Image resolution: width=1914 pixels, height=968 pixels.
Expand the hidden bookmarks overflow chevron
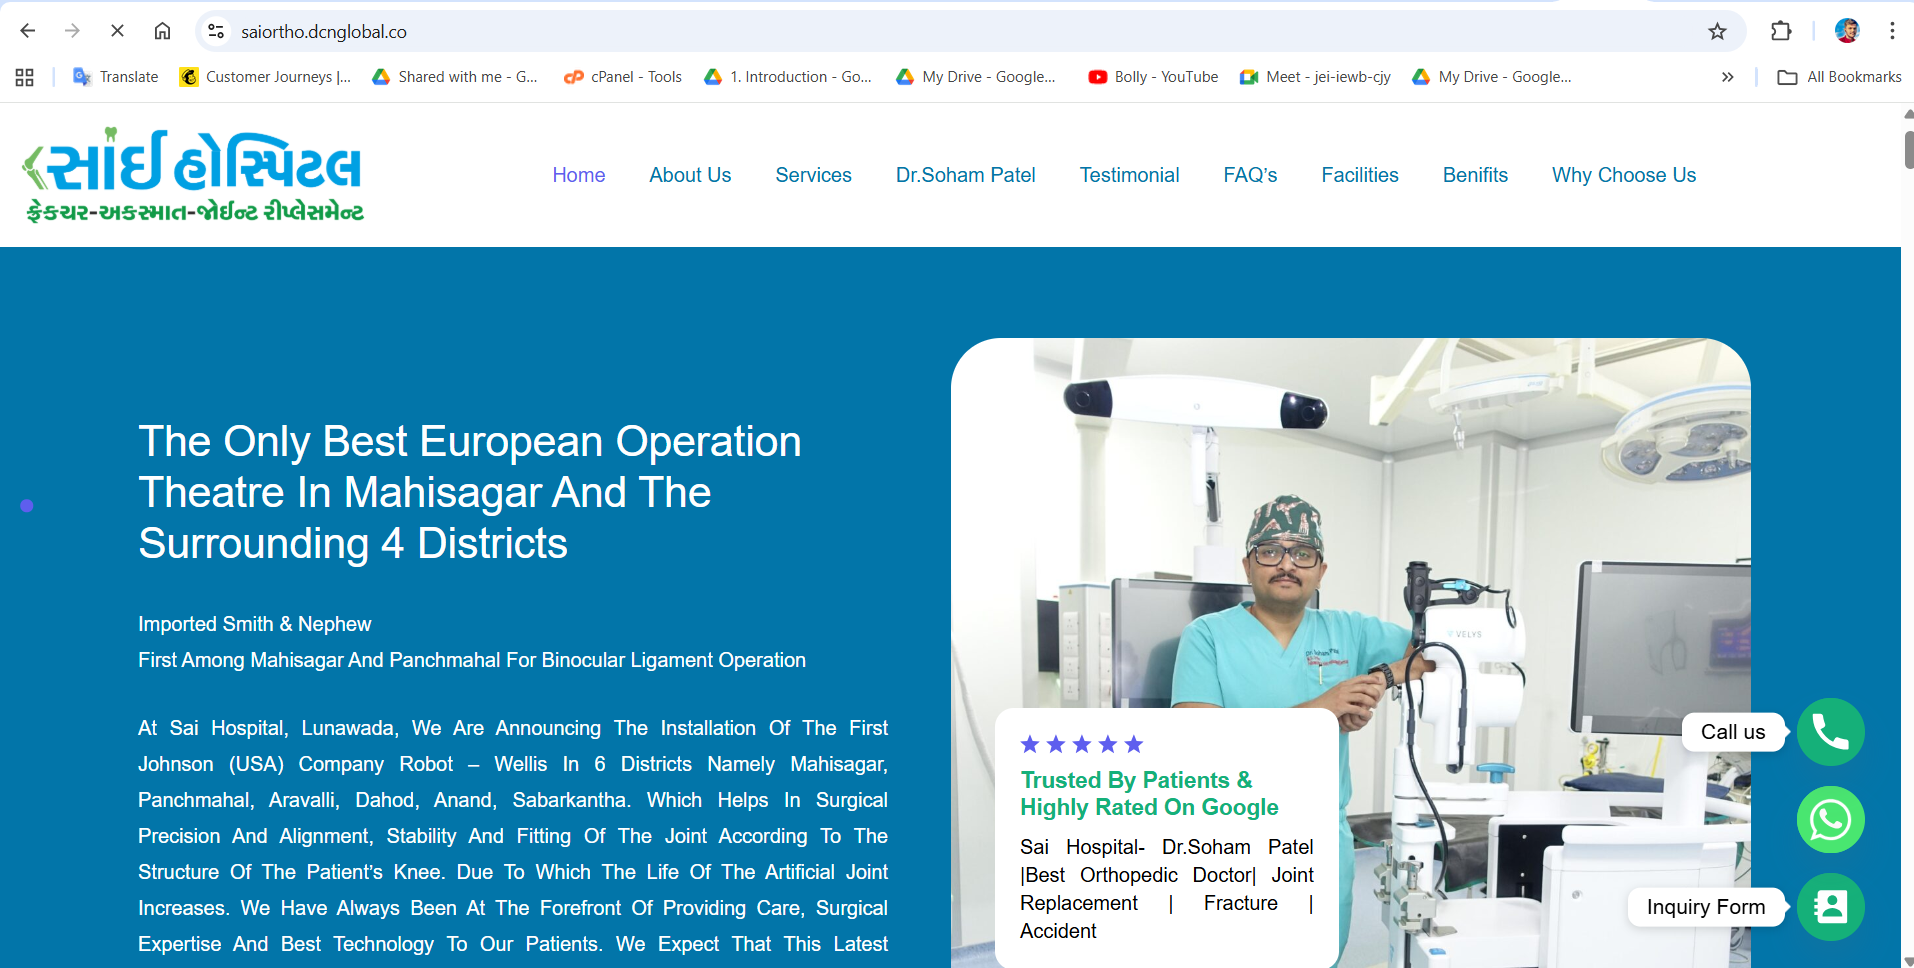tap(1727, 77)
